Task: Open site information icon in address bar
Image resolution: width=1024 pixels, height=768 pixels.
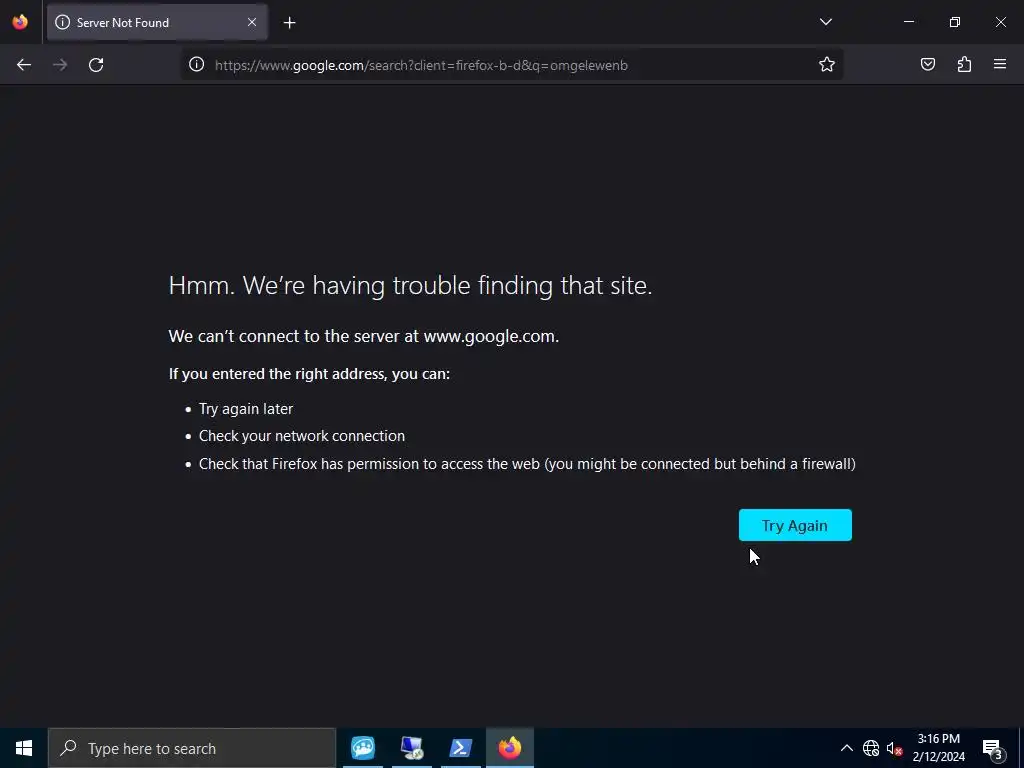Action: (x=197, y=64)
